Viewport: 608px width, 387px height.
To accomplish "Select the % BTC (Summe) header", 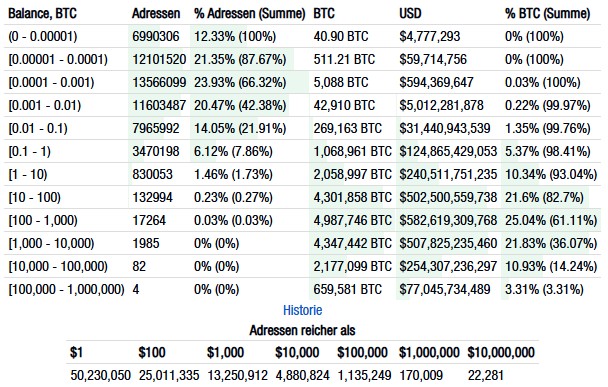I will click(x=548, y=14).
